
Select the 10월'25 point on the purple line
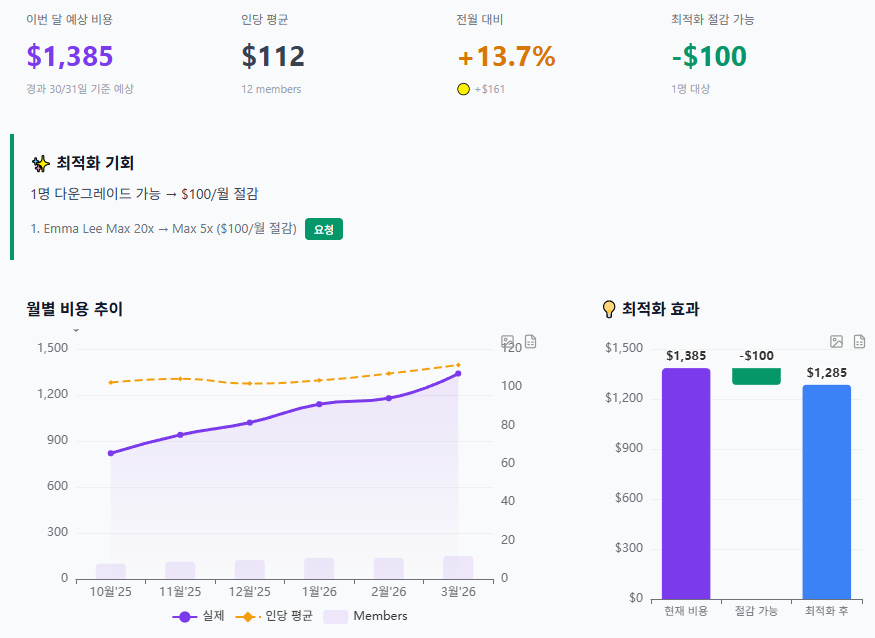[x=111, y=453]
